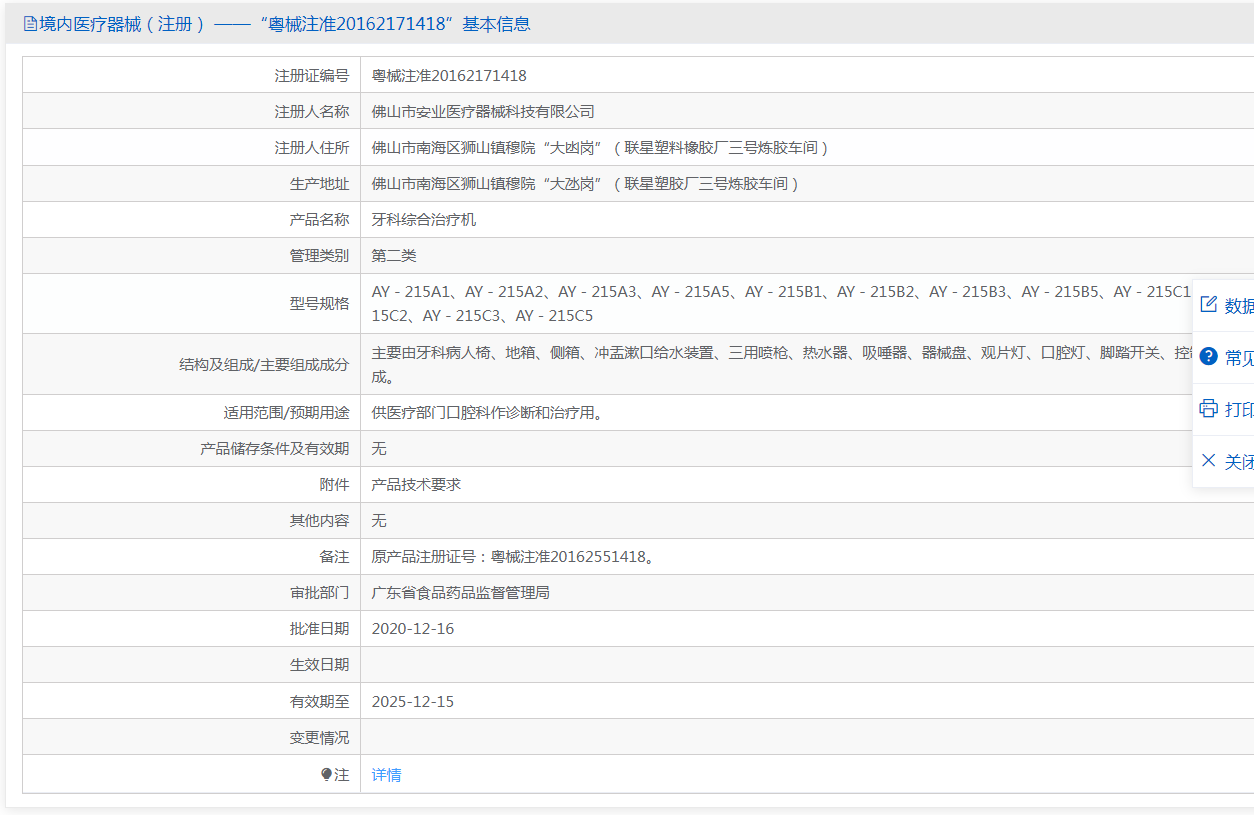Click the text beginning 主要由牙科病人椅

pyautogui.click(x=783, y=364)
